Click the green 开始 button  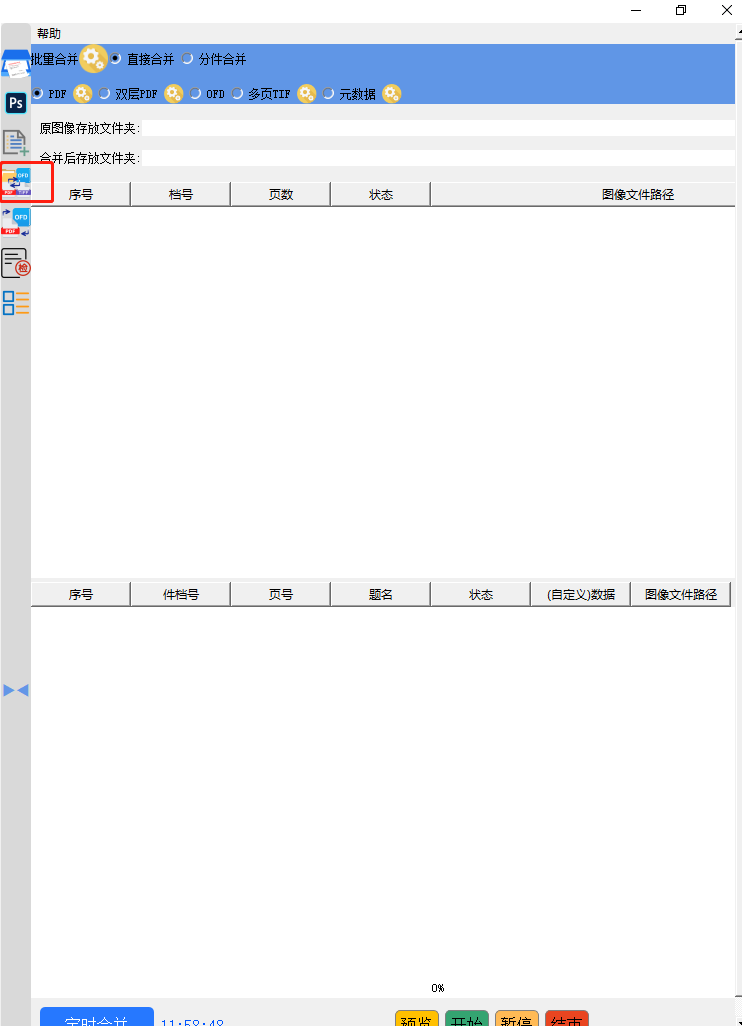point(466,1020)
